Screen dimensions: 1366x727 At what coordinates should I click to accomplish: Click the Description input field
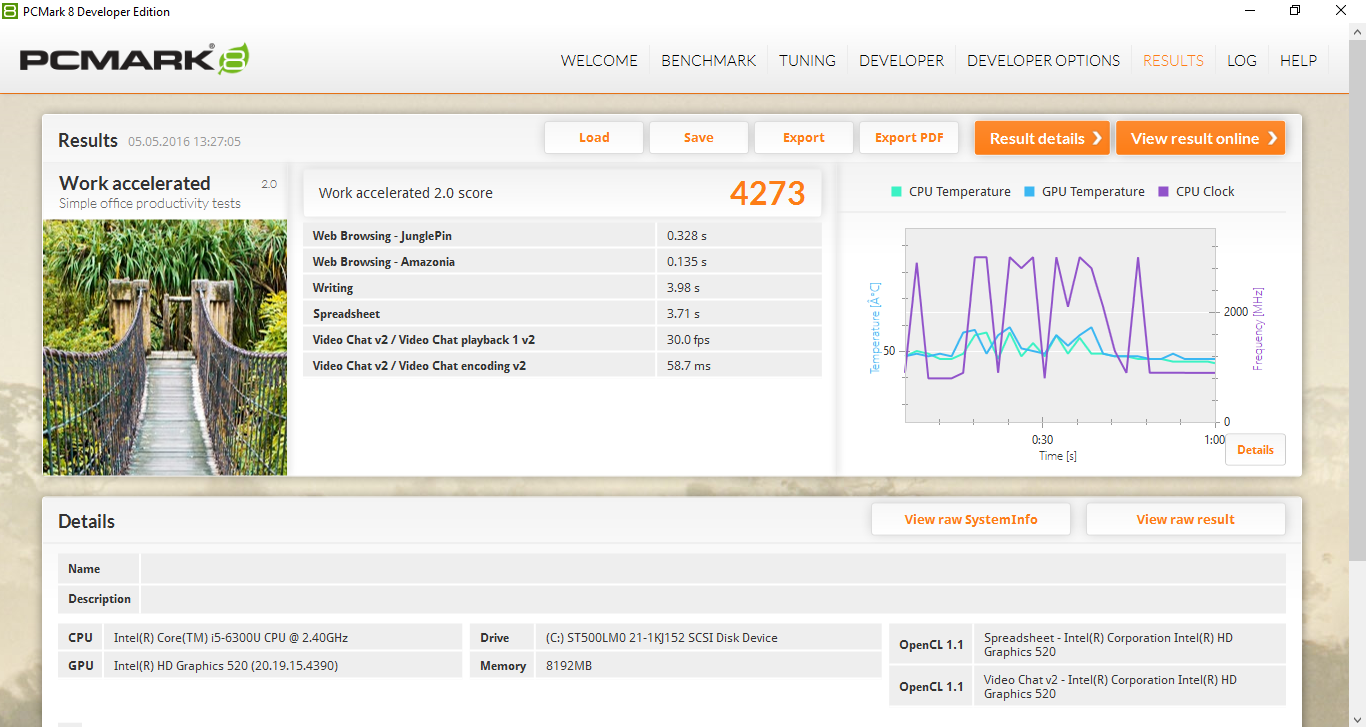[x=713, y=599]
